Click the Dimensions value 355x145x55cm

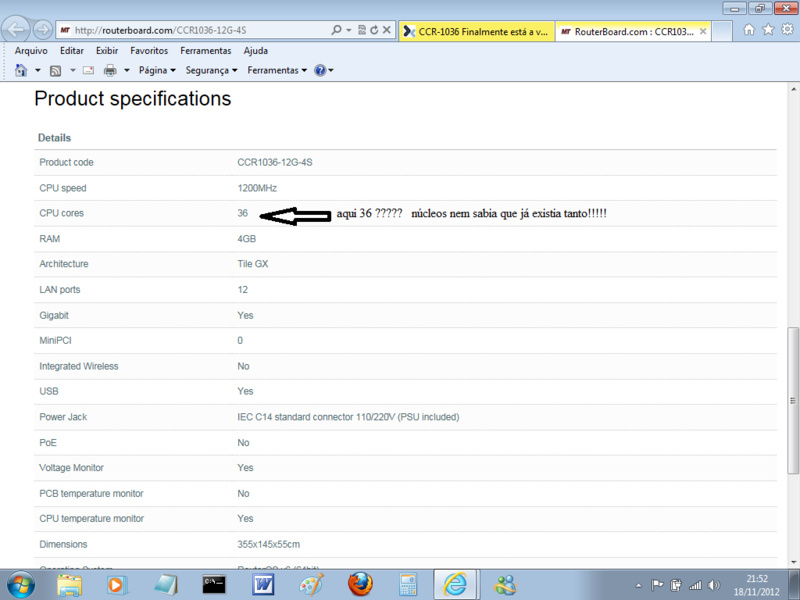pyautogui.click(x=268, y=544)
